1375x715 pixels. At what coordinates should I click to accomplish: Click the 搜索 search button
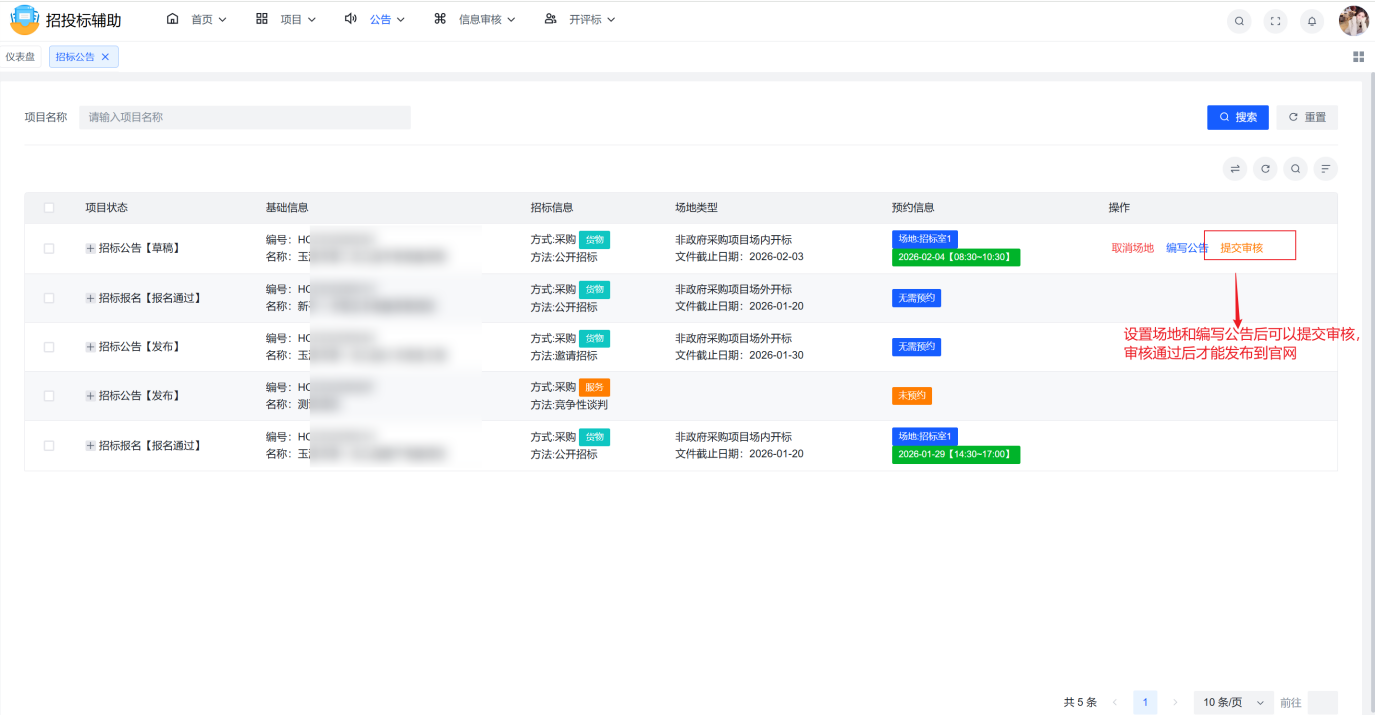(1237, 117)
